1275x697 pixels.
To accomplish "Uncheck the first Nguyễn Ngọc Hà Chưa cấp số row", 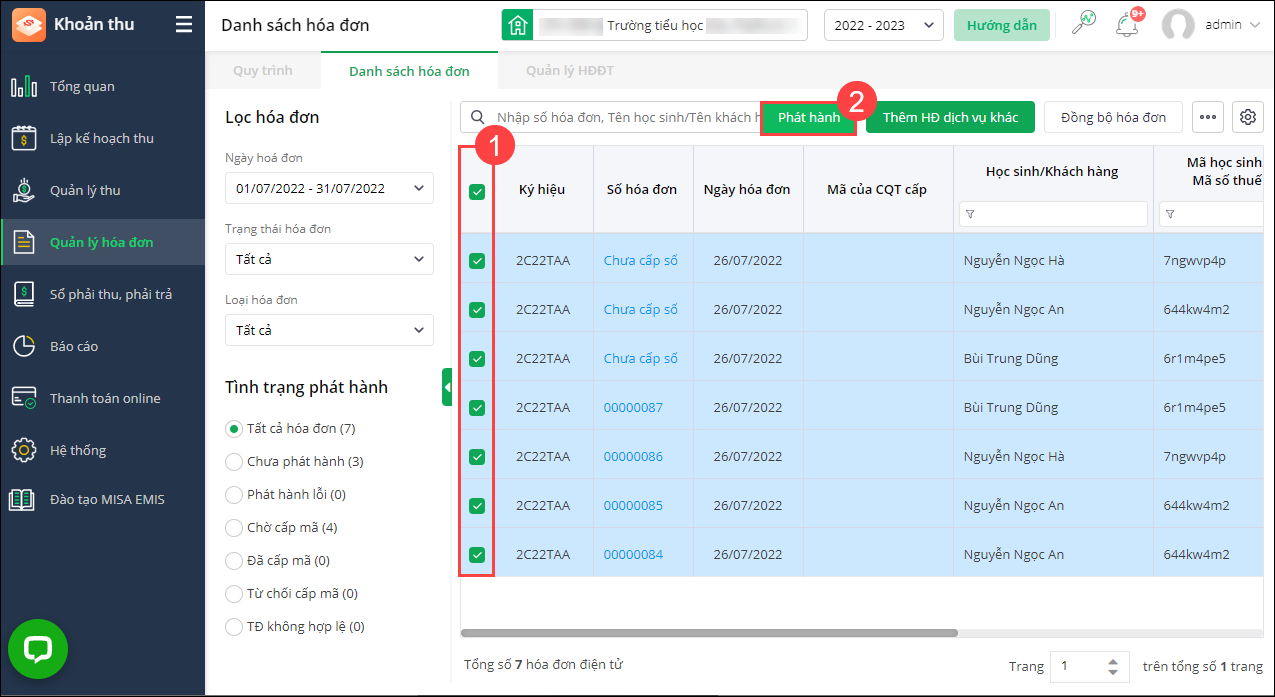I will coord(477,261).
